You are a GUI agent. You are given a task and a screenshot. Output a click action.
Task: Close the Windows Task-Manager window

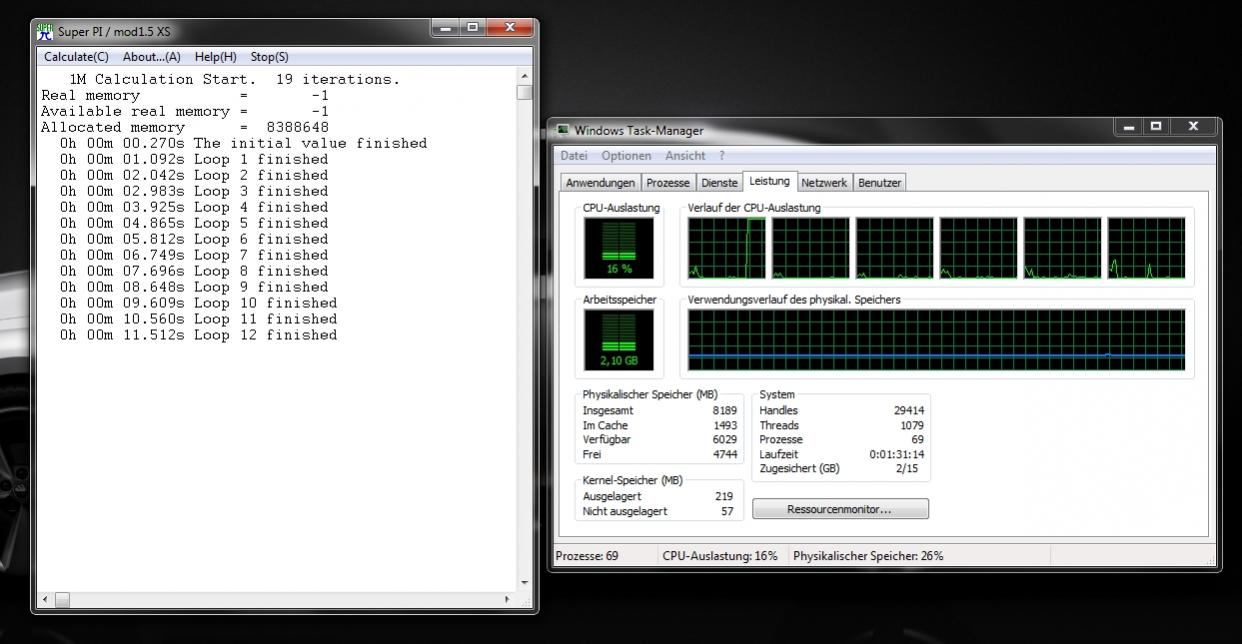point(1192,126)
